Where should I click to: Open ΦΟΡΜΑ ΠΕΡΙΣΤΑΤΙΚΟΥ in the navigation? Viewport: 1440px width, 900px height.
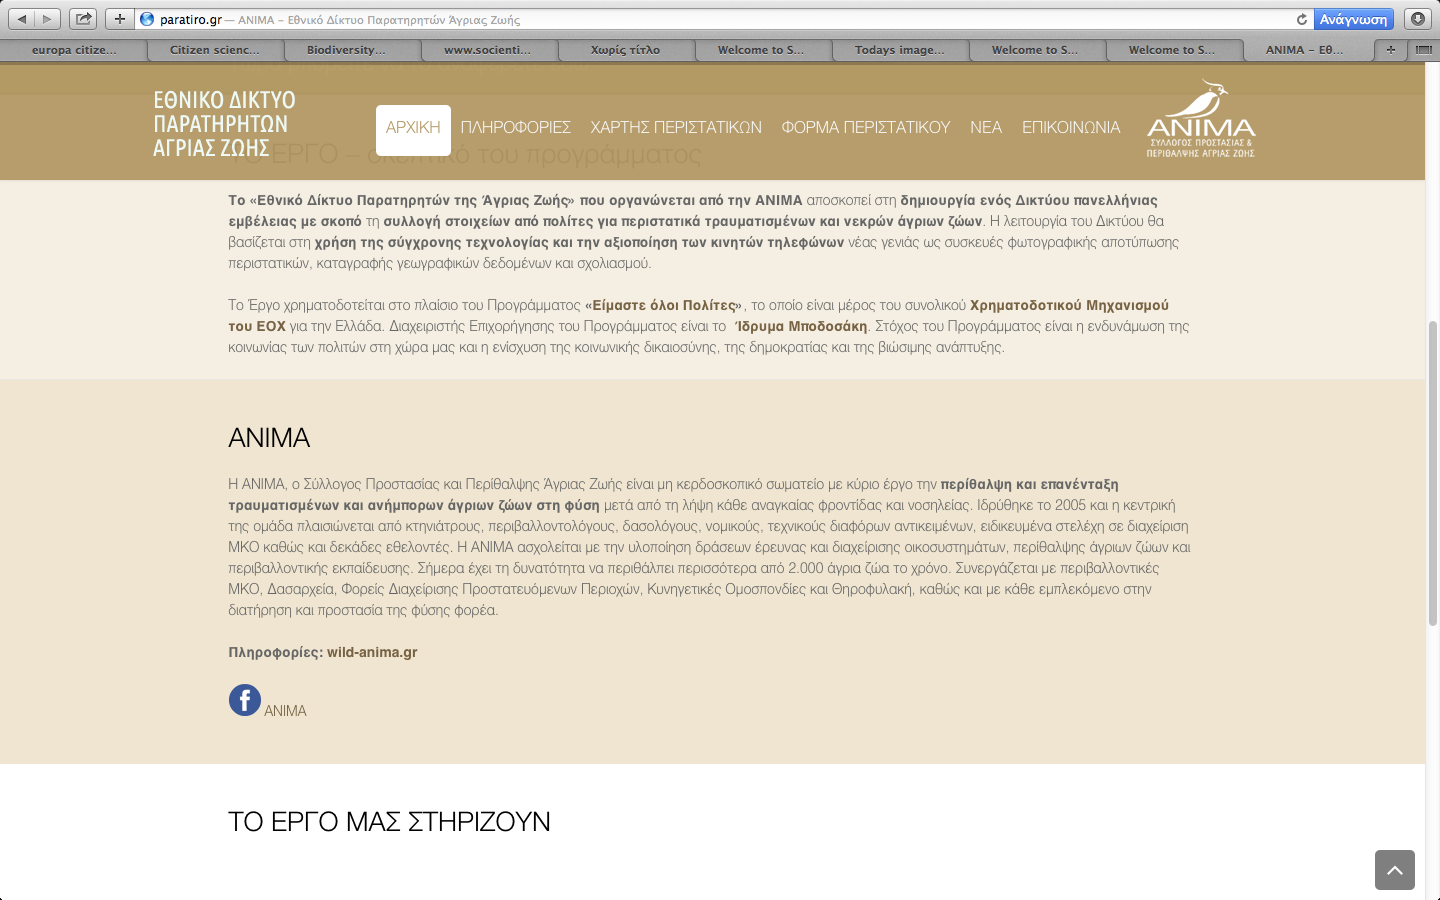coord(866,128)
